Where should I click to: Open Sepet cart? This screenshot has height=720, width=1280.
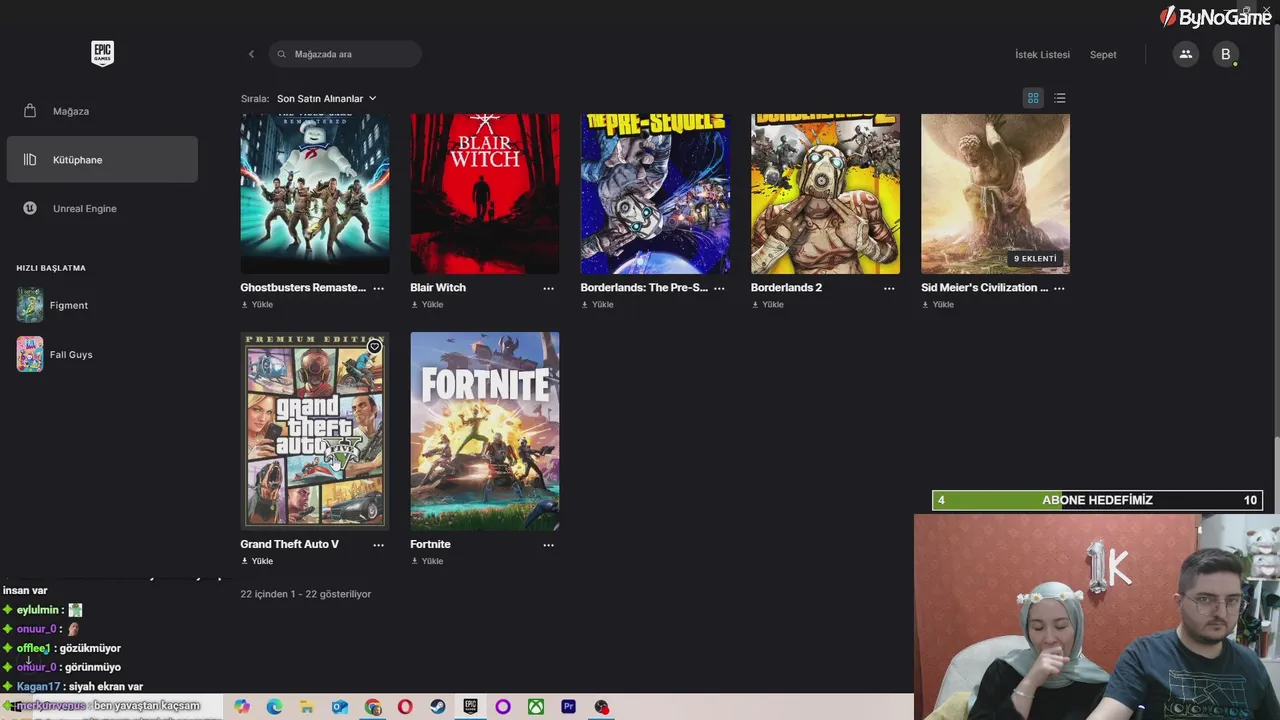tap(1103, 55)
